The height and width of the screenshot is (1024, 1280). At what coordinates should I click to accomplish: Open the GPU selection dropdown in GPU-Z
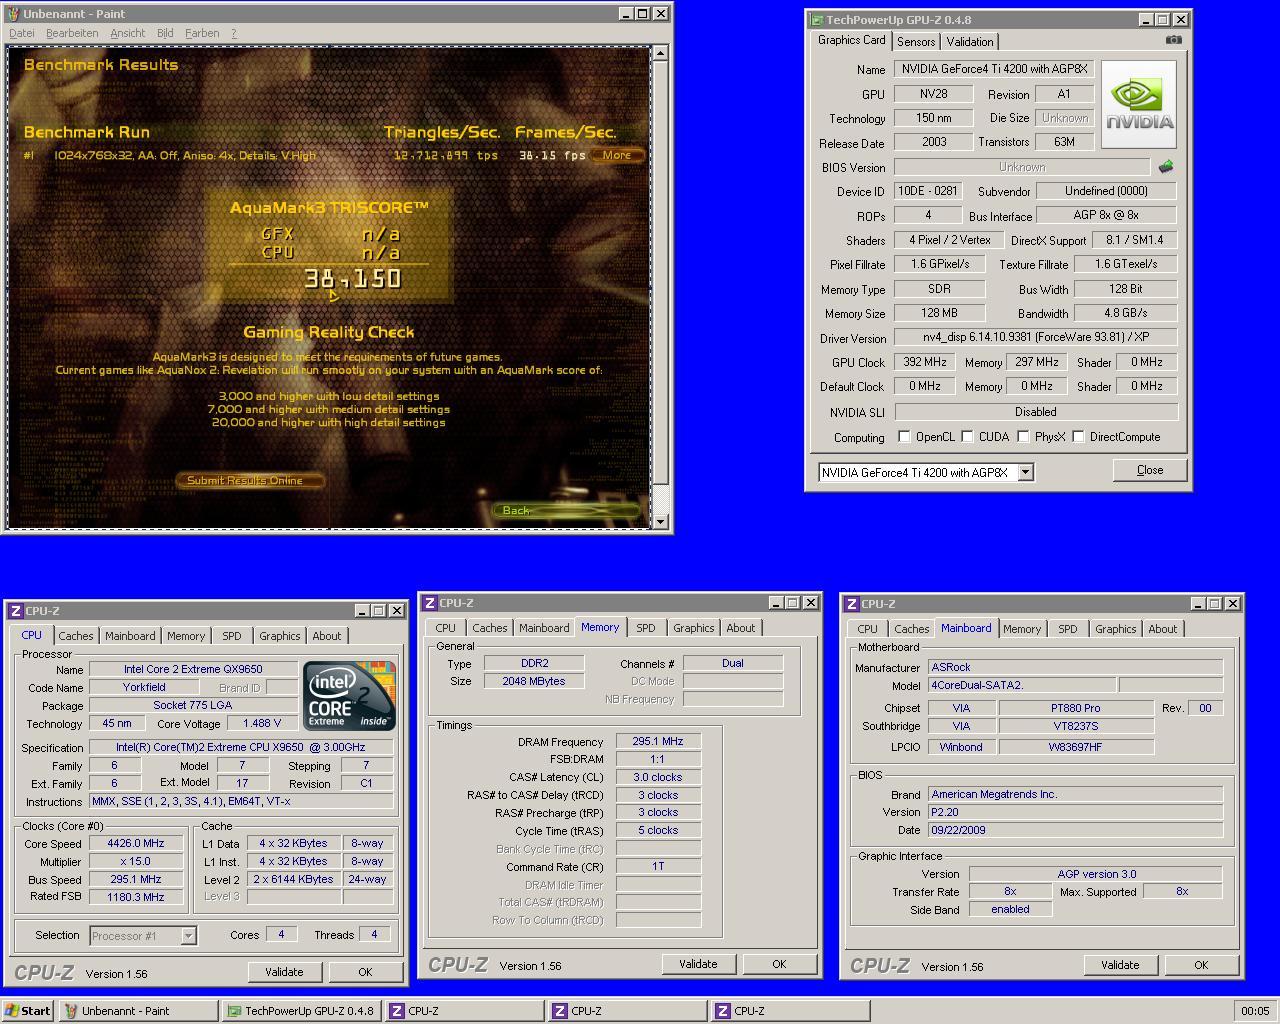point(1025,472)
